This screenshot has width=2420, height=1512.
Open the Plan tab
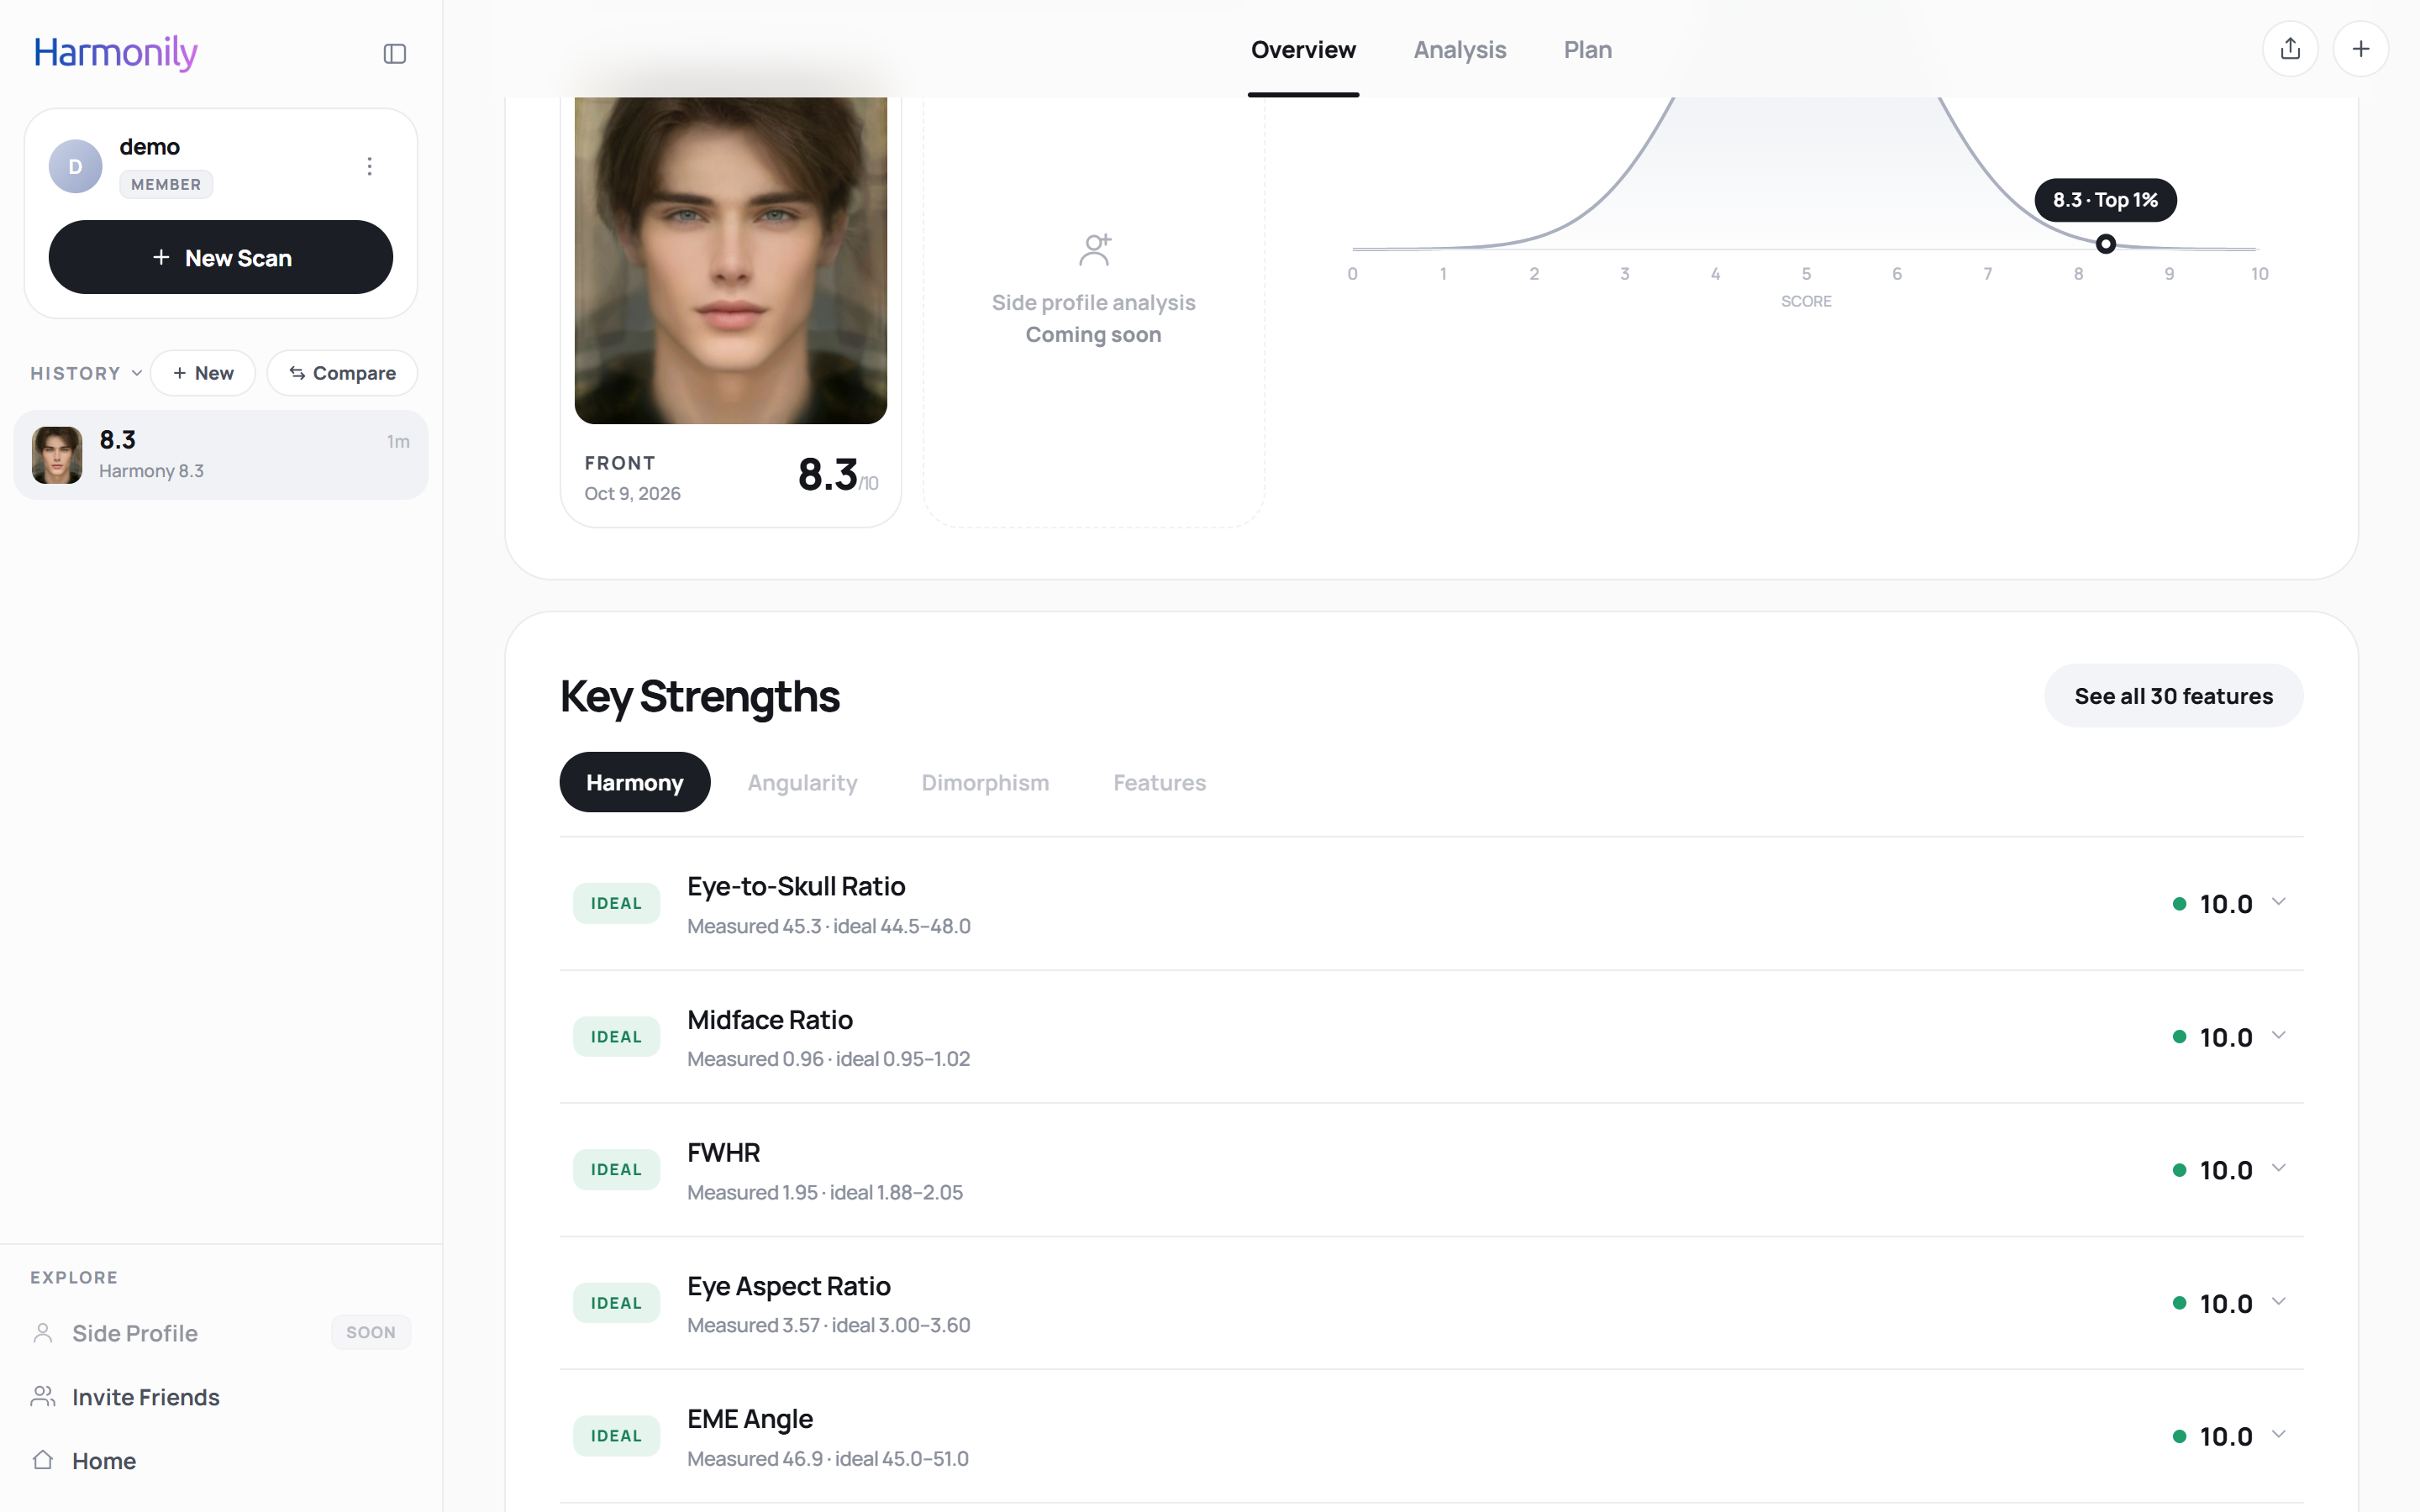coord(1587,50)
